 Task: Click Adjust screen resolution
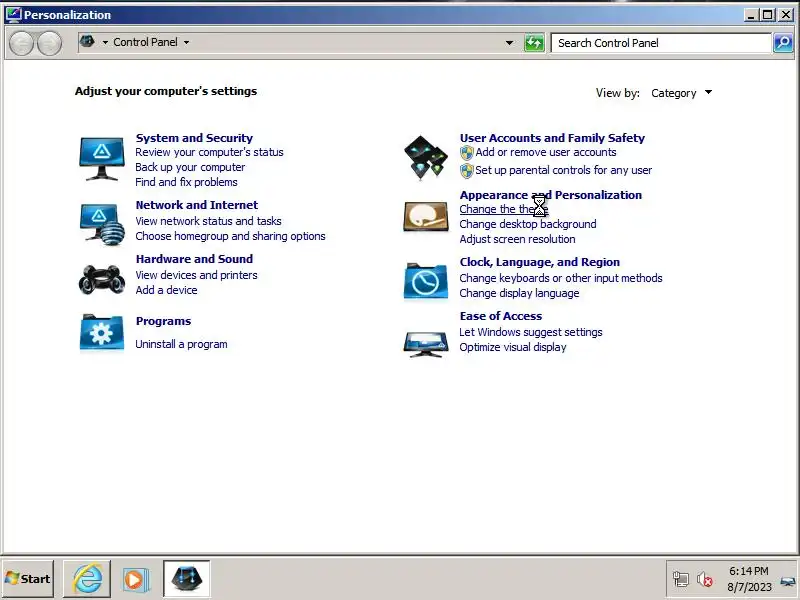click(517, 239)
